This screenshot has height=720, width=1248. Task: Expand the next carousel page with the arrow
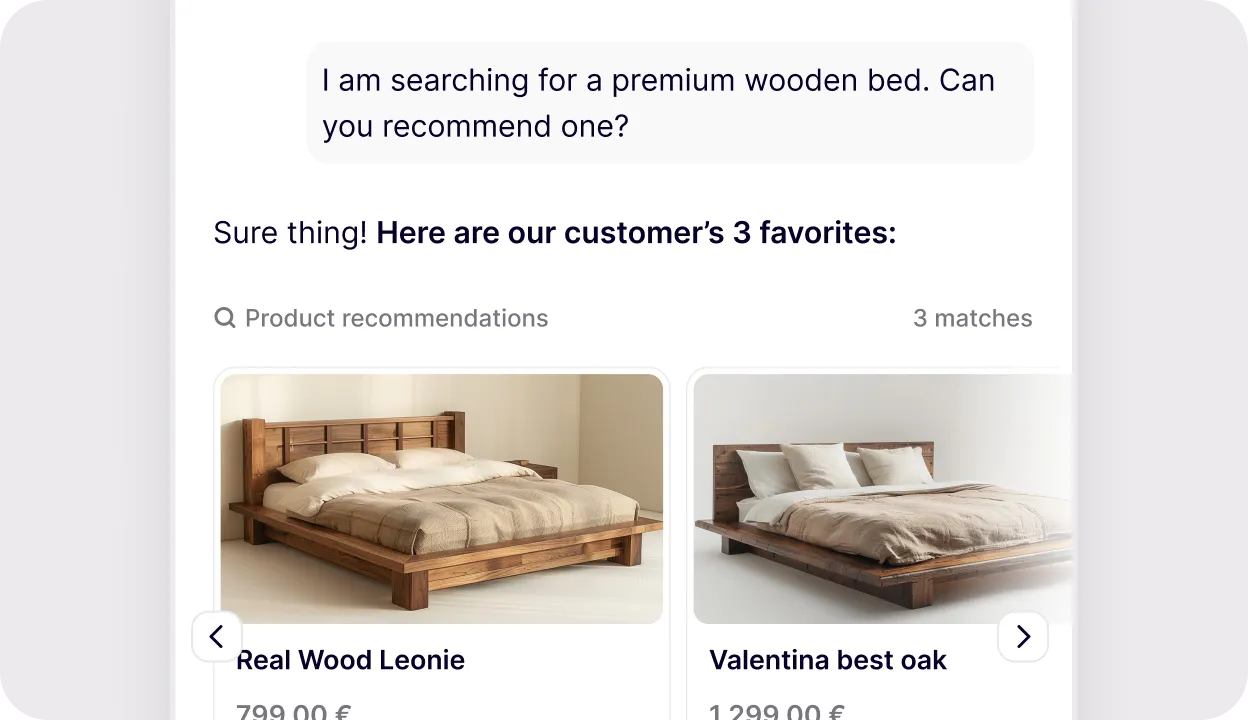(x=1023, y=636)
